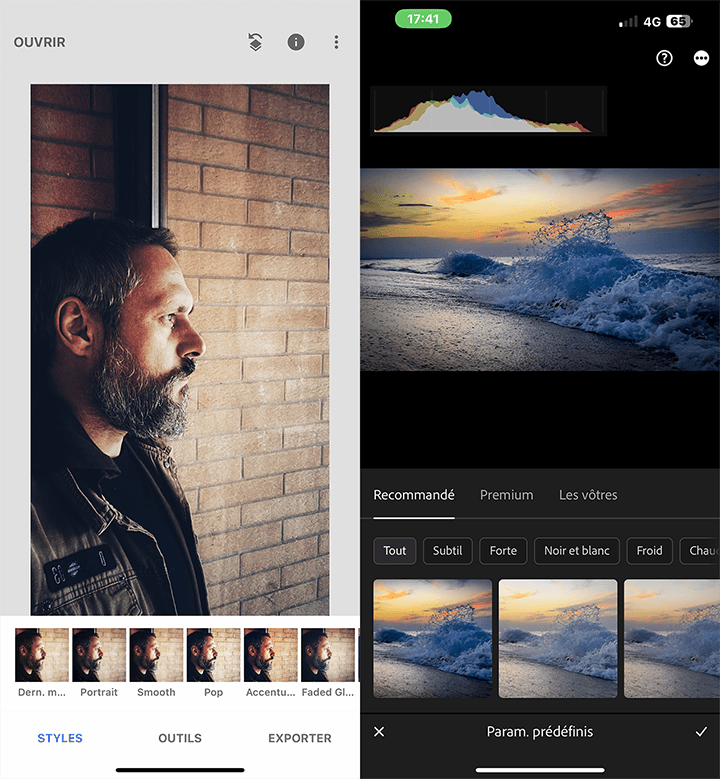Tap the Param. prédéfinis label
The height and width of the screenshot is (779, 720).
point(540,731)
